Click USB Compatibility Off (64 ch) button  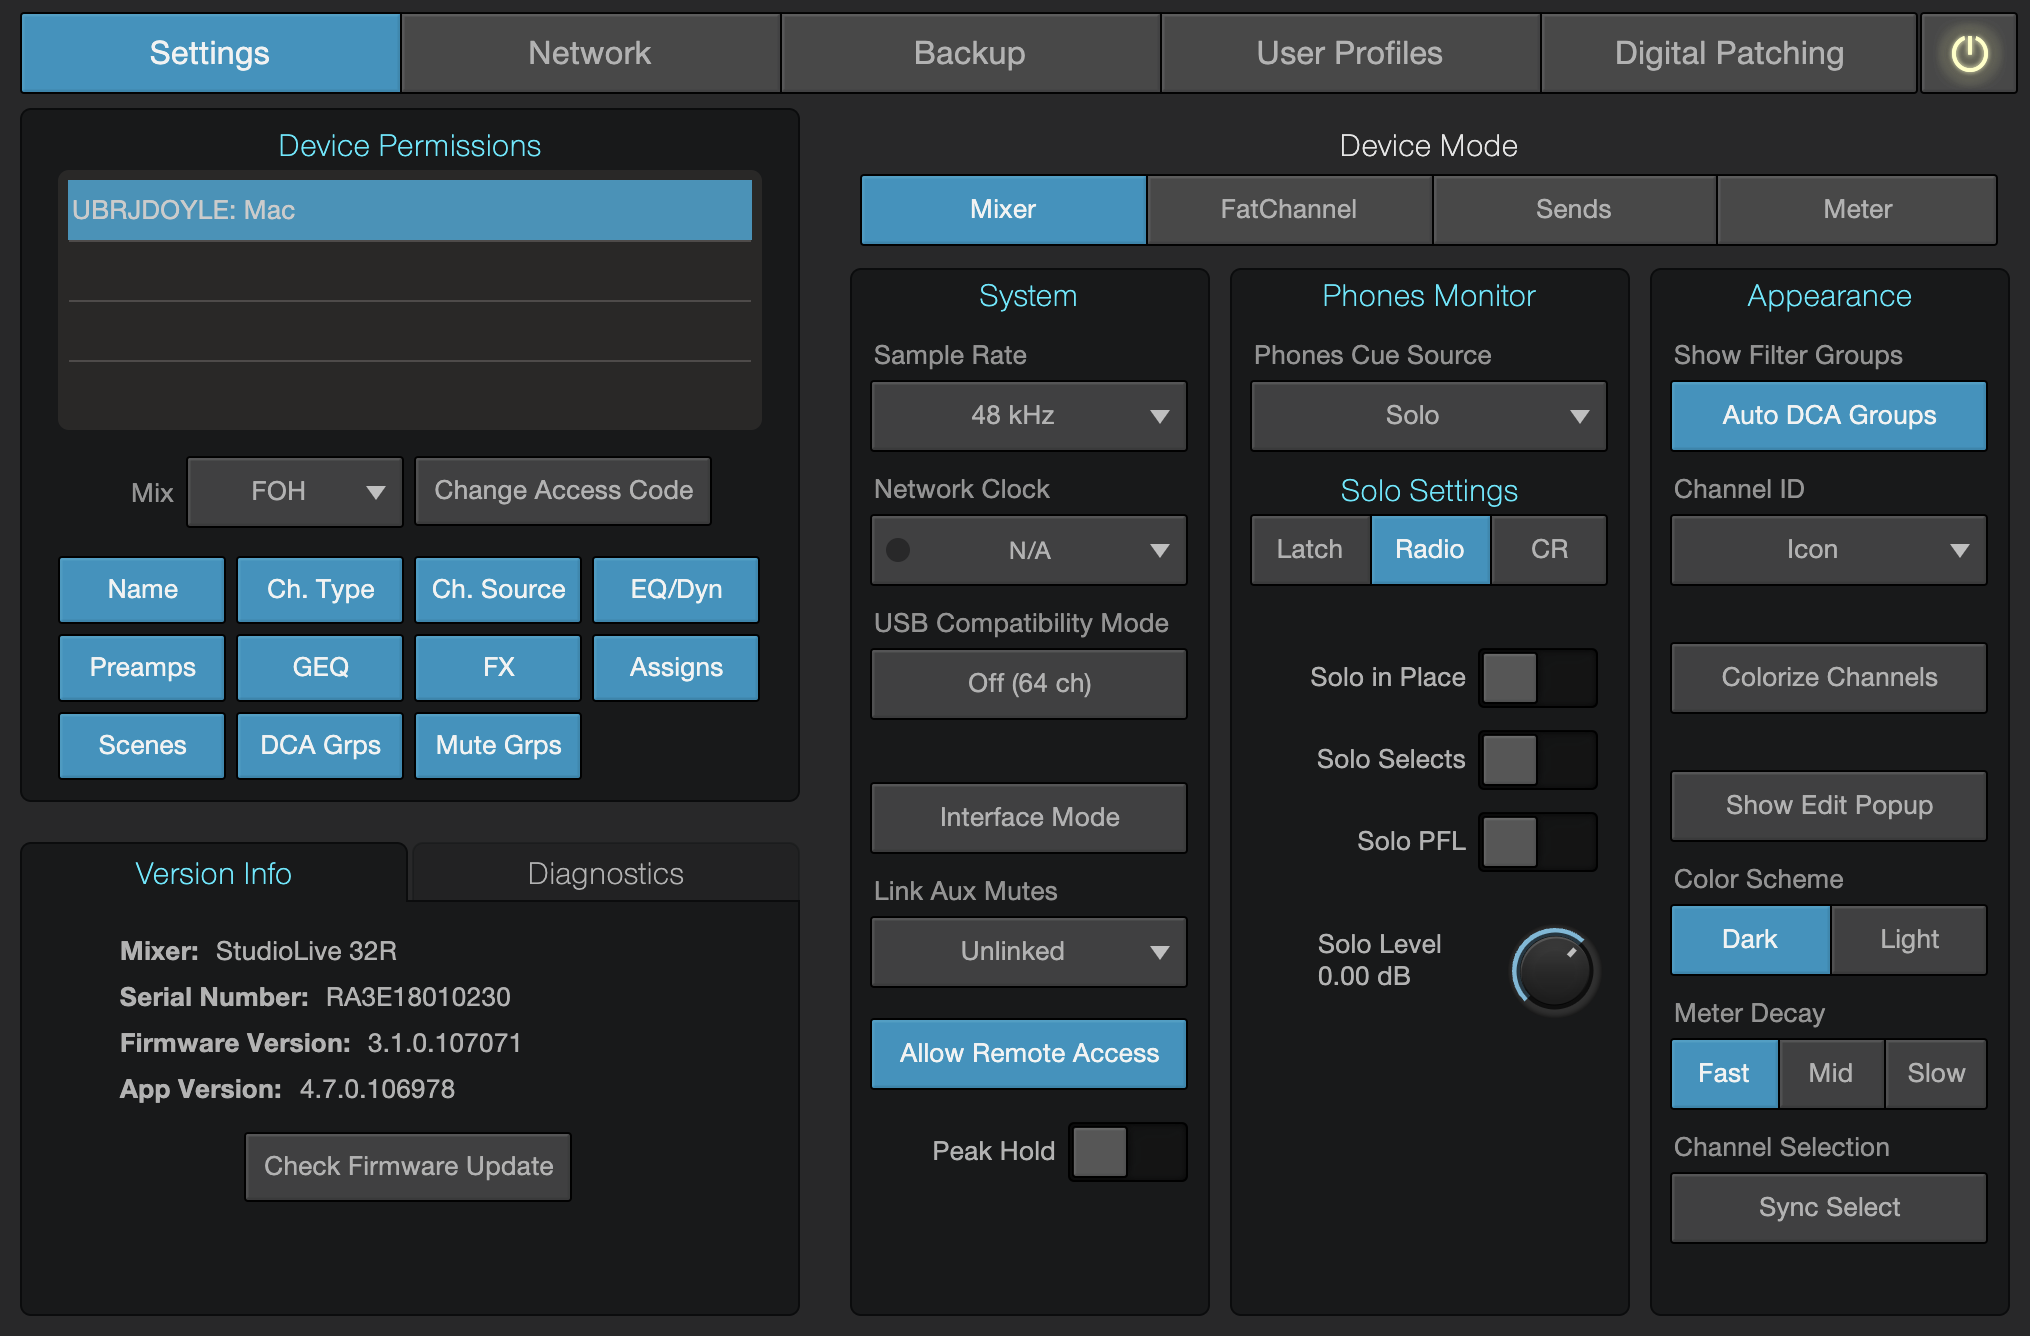(1029, 683)
